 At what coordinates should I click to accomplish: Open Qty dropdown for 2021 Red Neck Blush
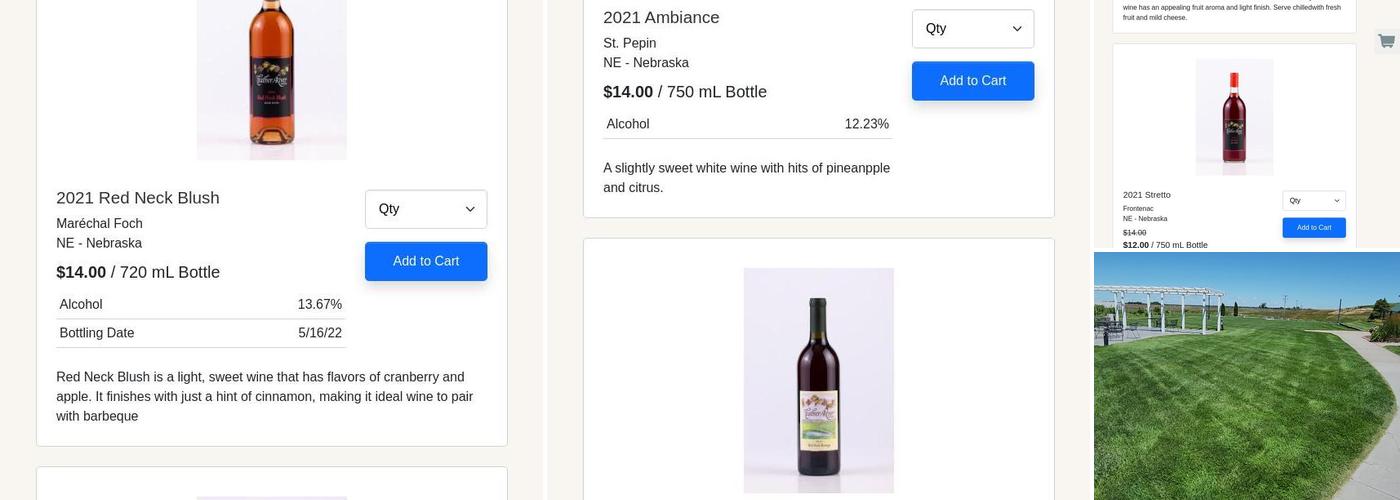tap(426, 209)
